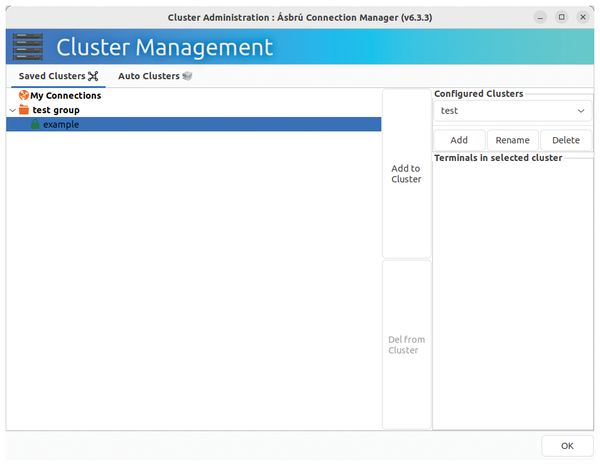Close the Cluster Administration window
The height and width of the screenshot is (466, 600).
(x=583, y=17)
